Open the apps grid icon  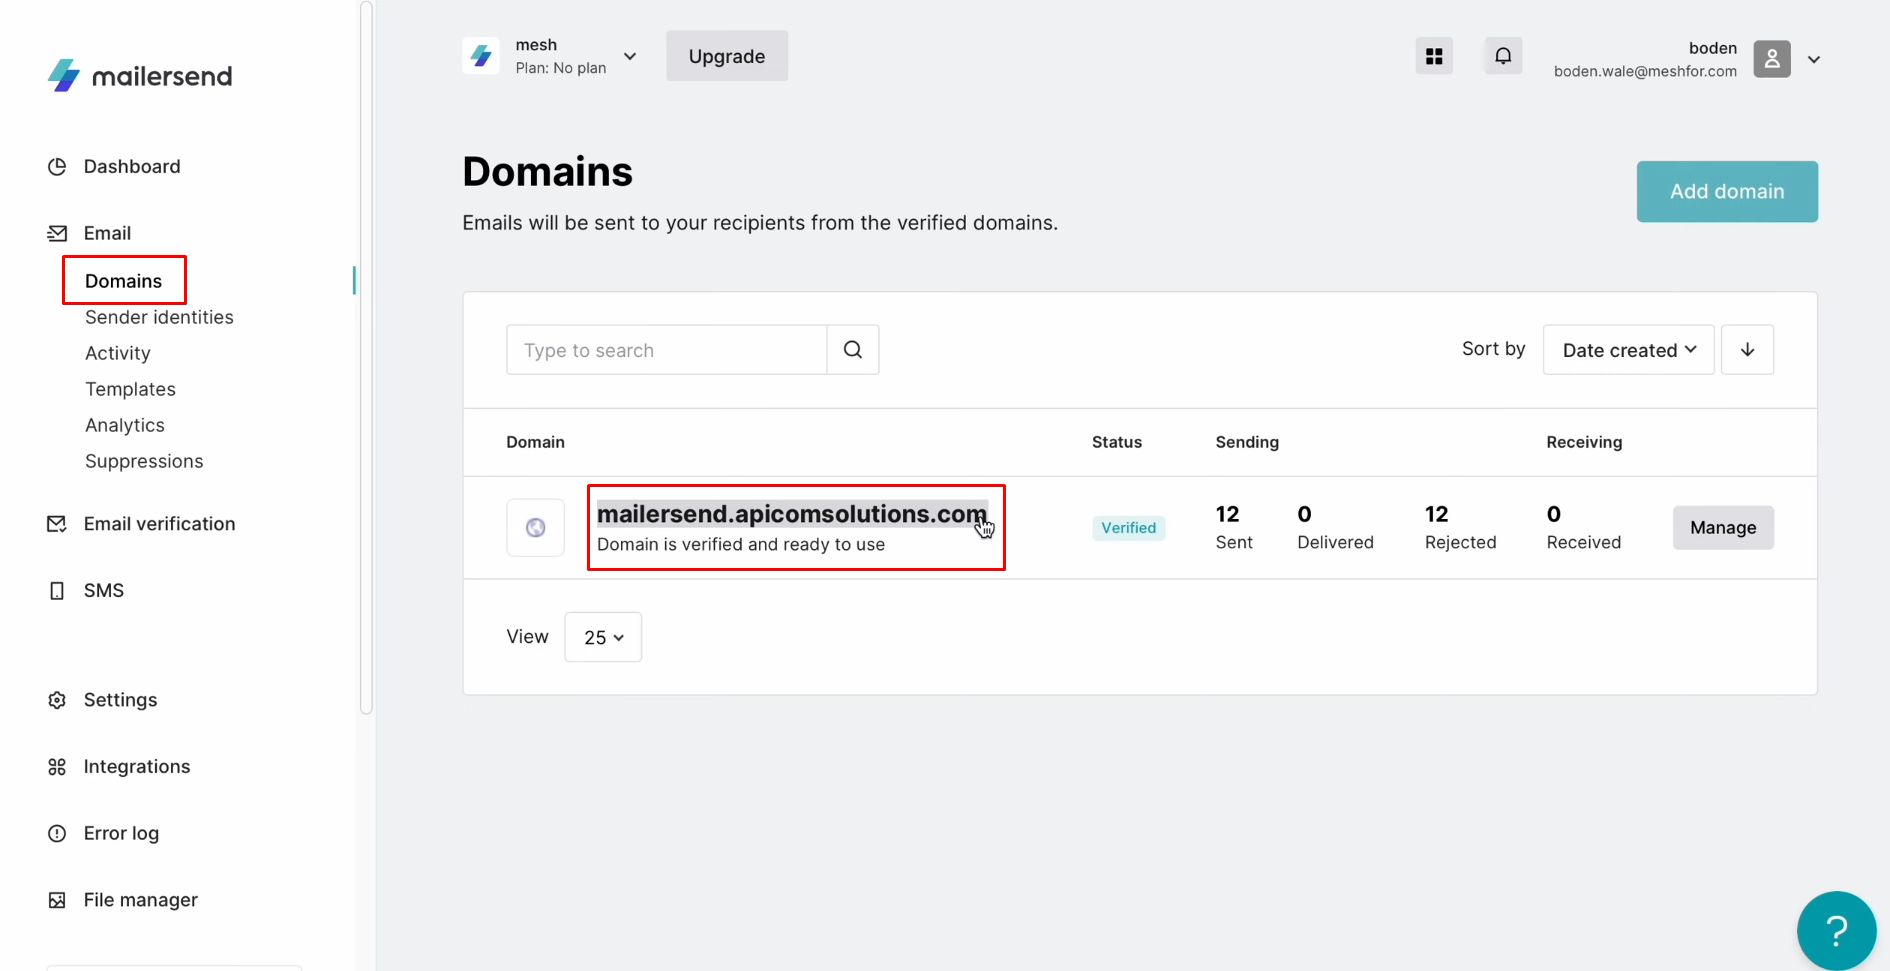[x=1434, y=56]
